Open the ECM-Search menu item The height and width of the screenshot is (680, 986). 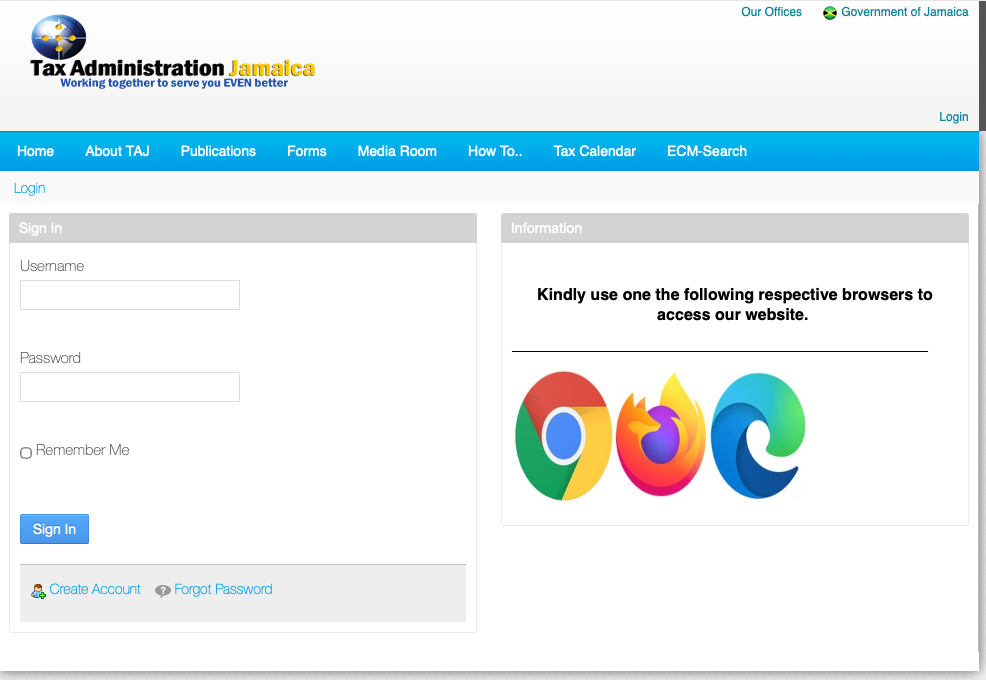707,151
